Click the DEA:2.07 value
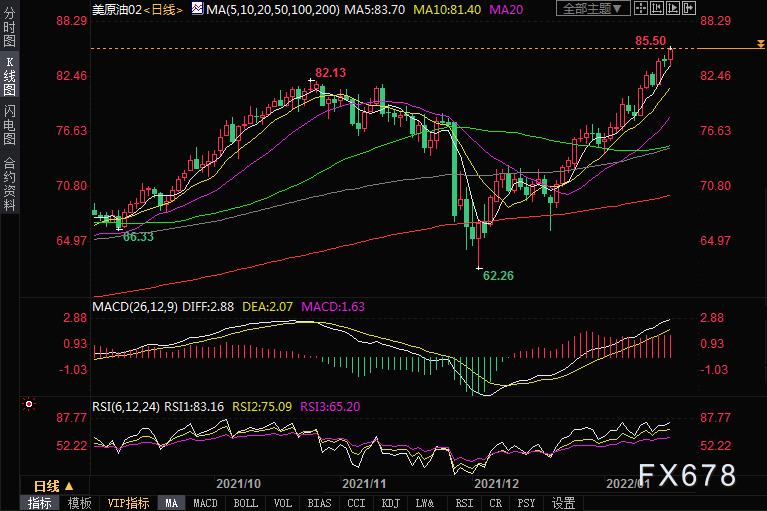Image resolution: width=767 pixels, height=511 pixels. point(268,307)
